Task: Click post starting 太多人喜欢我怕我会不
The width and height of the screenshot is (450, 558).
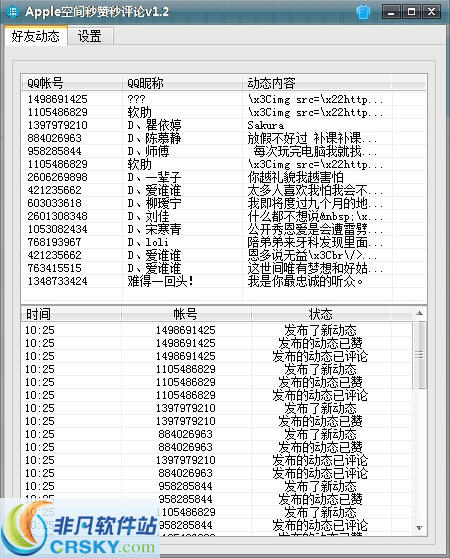Action: tap(315, 190)
